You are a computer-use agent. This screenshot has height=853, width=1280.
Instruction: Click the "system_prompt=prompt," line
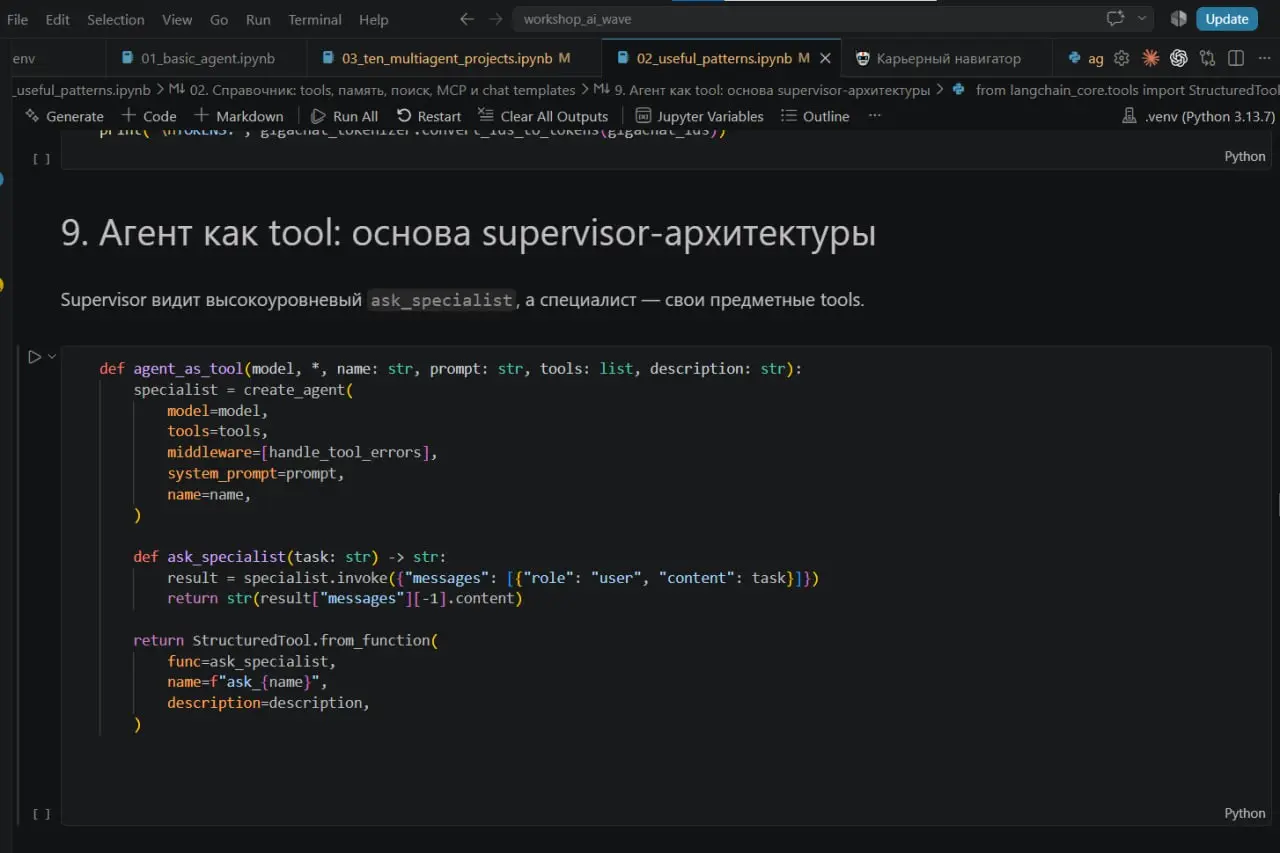click(256, 473)
